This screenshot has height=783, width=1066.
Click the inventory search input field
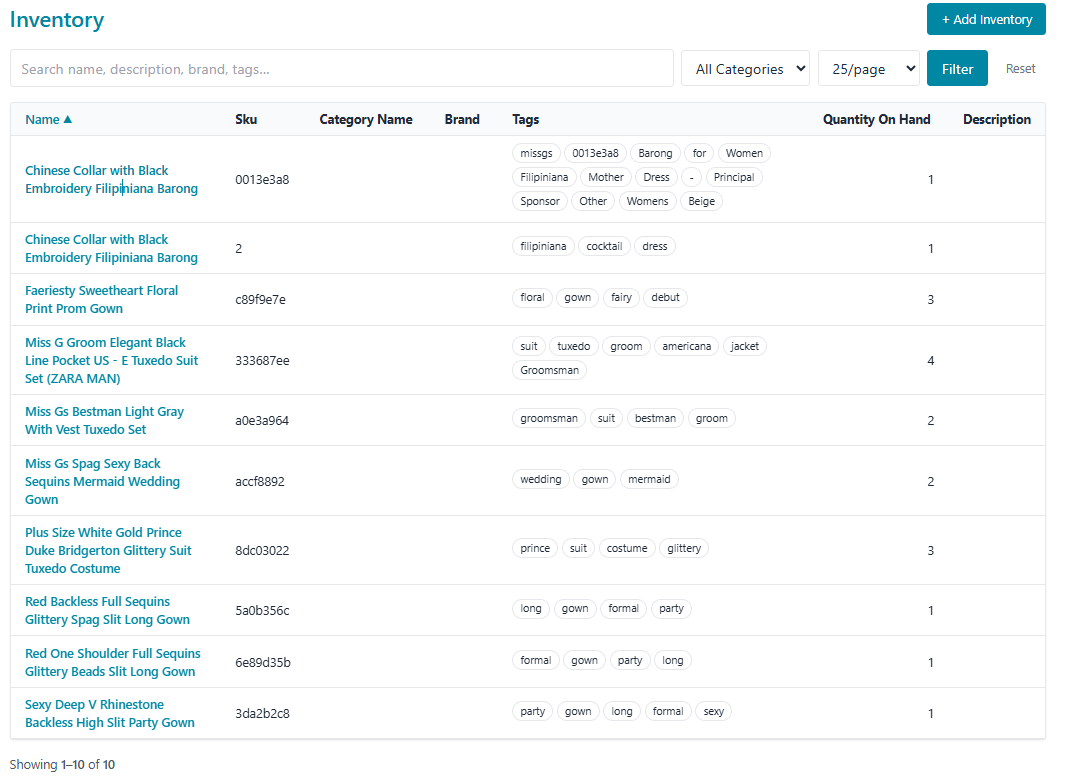[x=341, y=69]
